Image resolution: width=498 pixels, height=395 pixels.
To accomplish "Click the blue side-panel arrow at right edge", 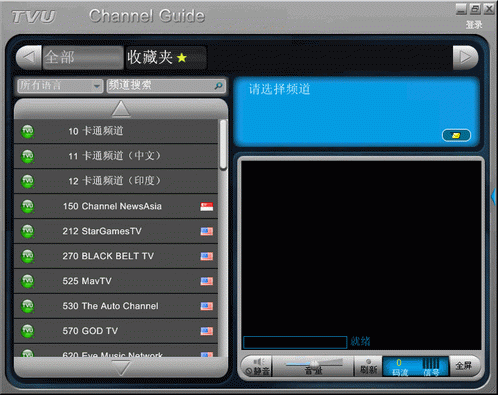I will [x=494, y=196].
